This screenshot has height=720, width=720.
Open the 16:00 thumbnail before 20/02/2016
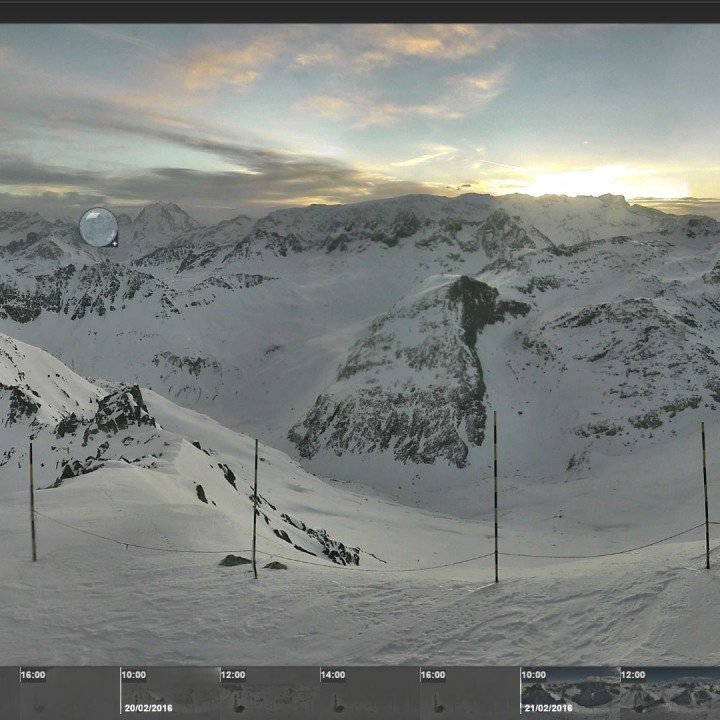pos(70,691)
